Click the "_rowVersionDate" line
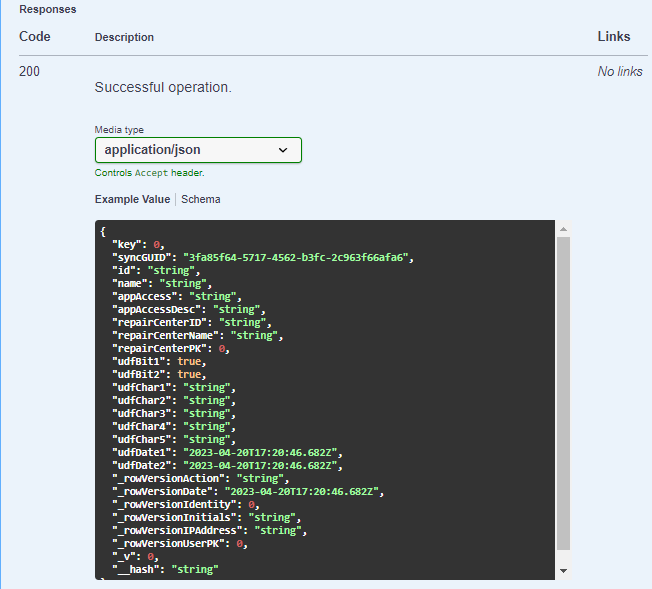Viewport: 652px width, 589px height. tap(248, 491)
